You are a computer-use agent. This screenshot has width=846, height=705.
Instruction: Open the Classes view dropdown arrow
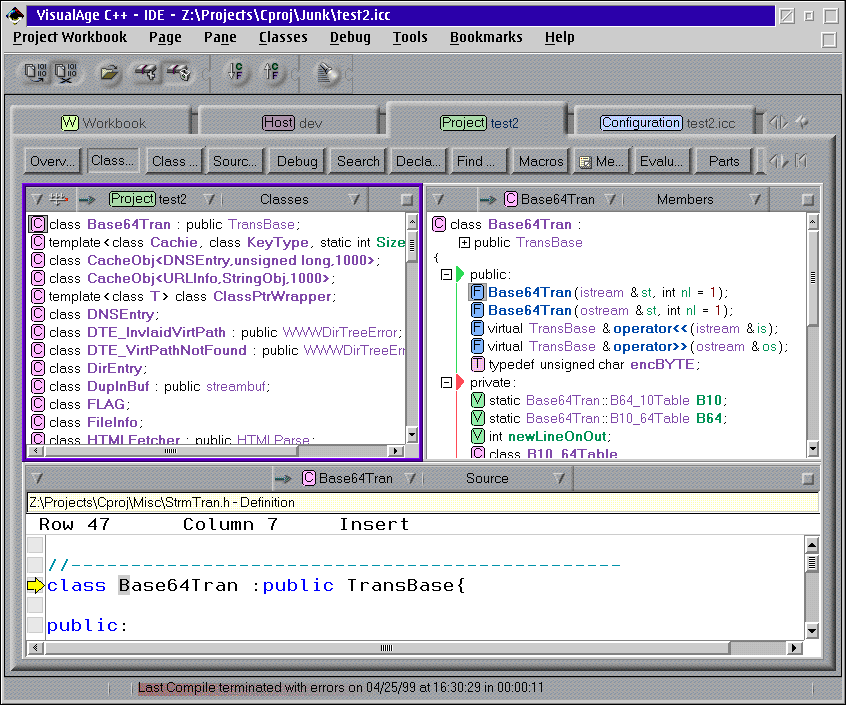[x=354, y=200]
